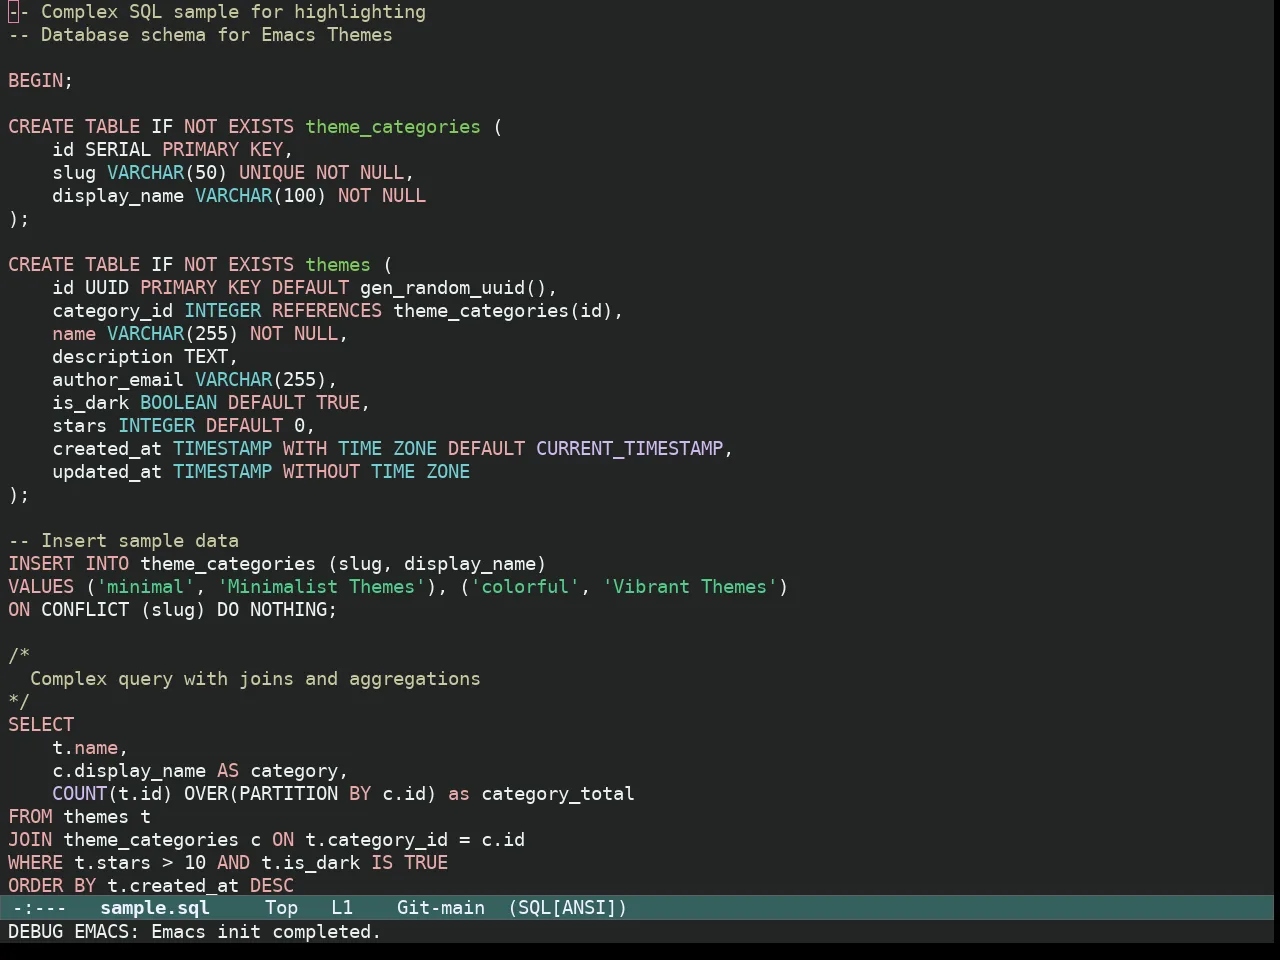The height and width of the screenshot is (960, 1280).
Task: Click CURRENT_TIMESTAMP on the created_at line
Action: (629, 449)
